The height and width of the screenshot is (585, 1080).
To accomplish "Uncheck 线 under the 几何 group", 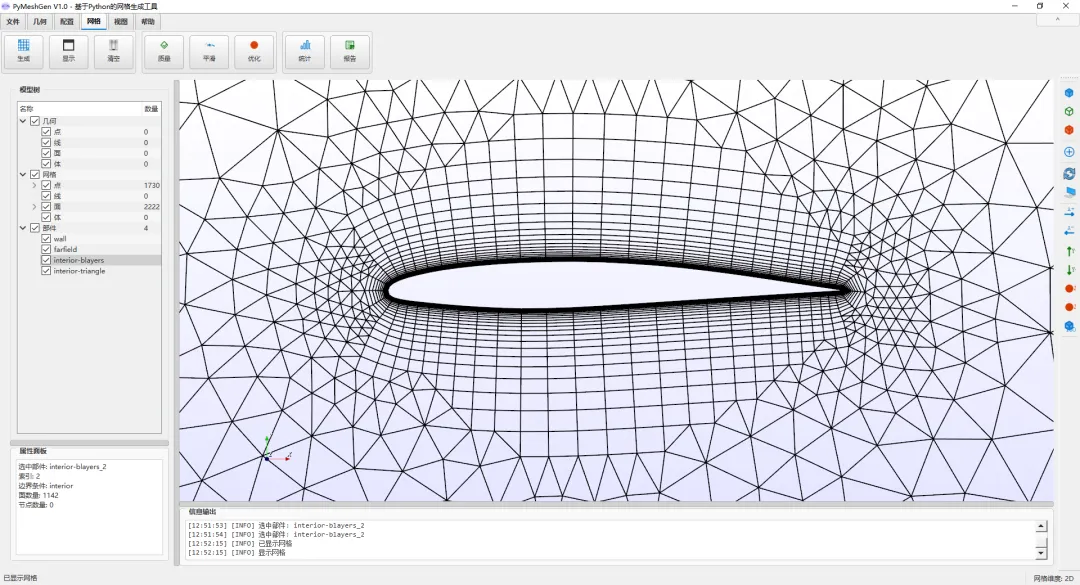I will (46, 143).
